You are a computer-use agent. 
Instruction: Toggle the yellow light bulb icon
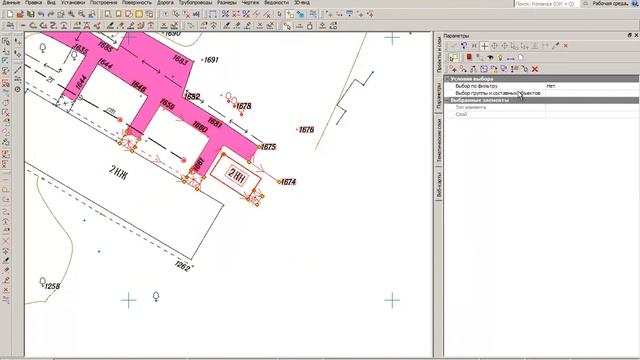[x=500, y=58]
